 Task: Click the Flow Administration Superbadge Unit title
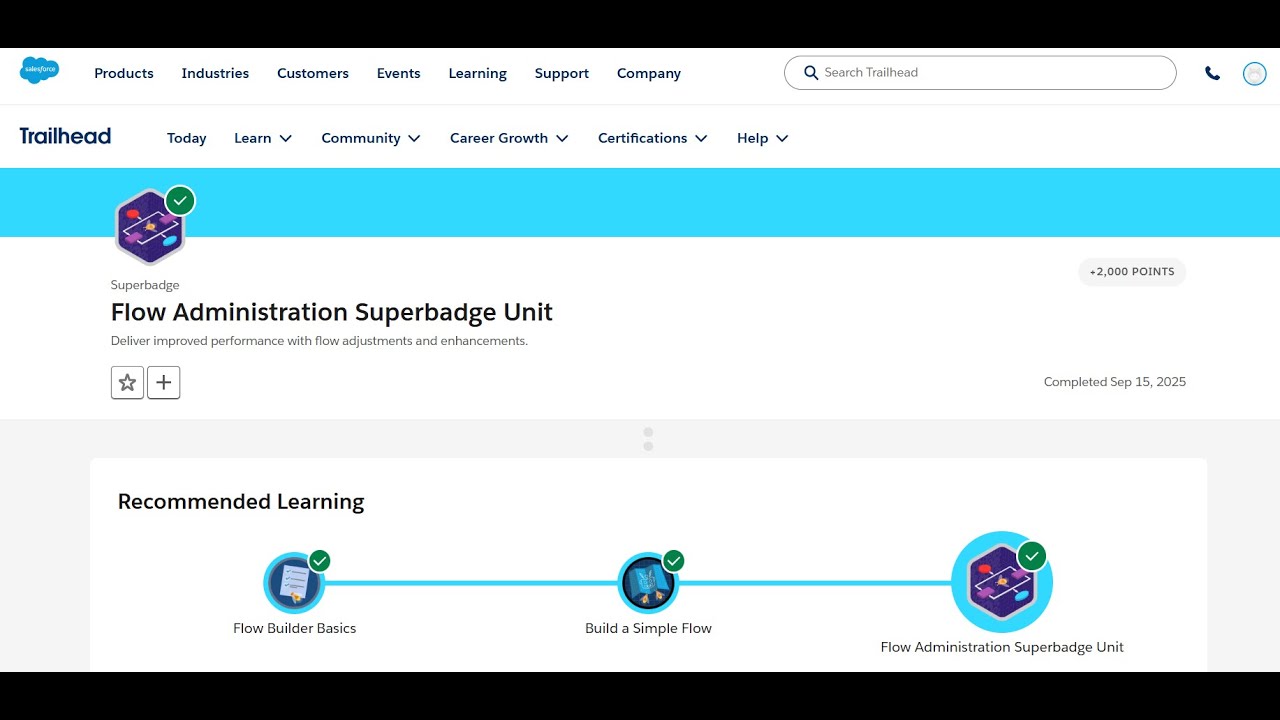(x=332, y=312)
